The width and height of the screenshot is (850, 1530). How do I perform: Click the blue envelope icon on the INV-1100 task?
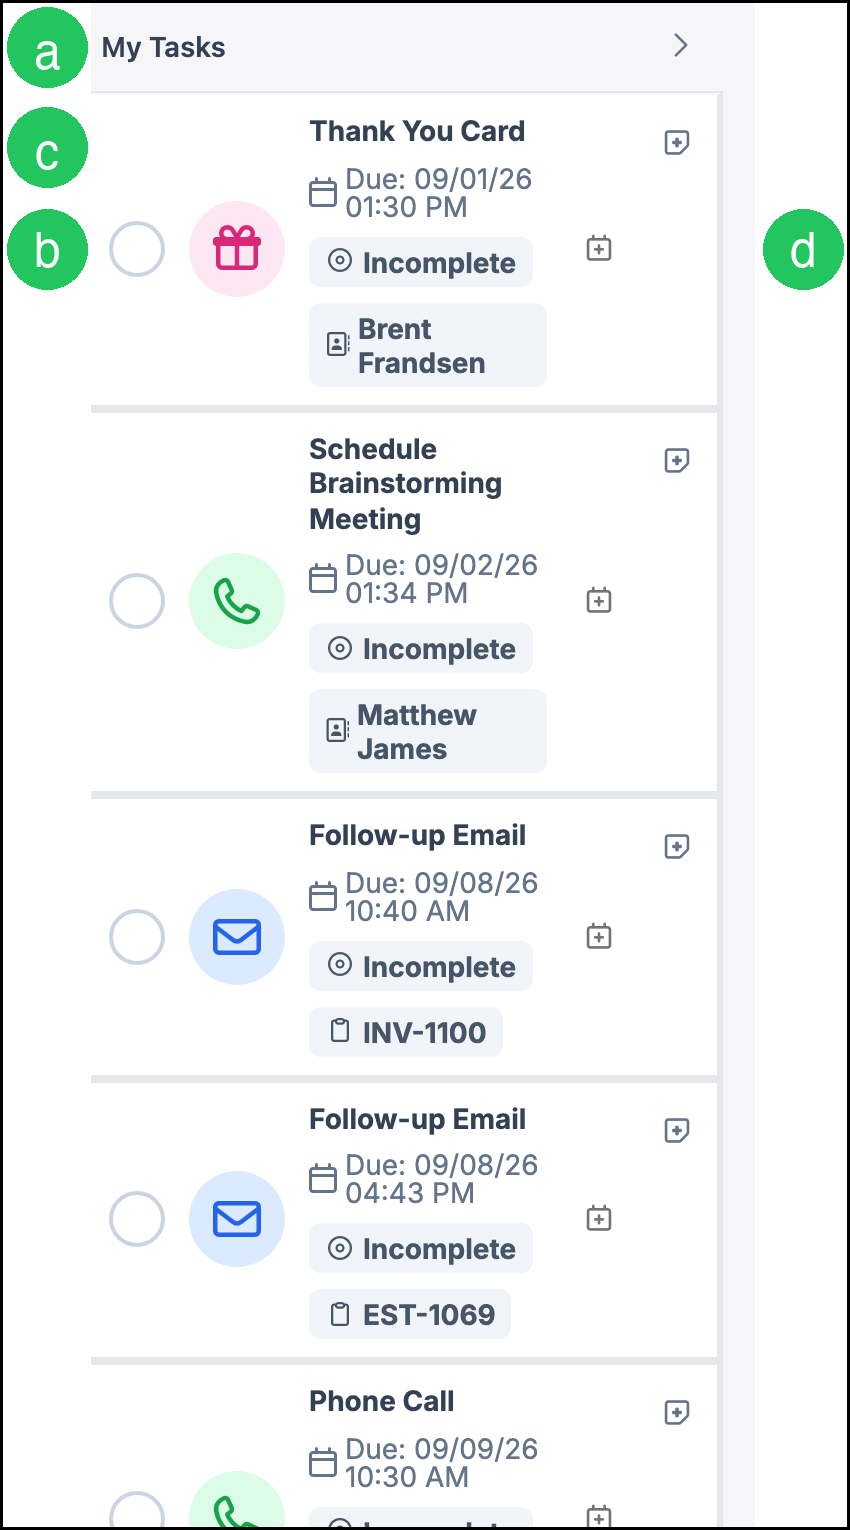(237, 937)
